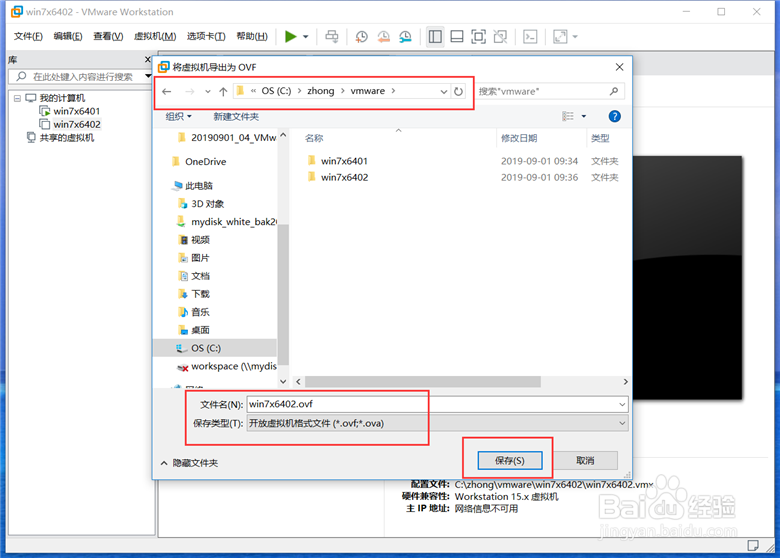Go up one folder level arrow

tap(223, 92)
